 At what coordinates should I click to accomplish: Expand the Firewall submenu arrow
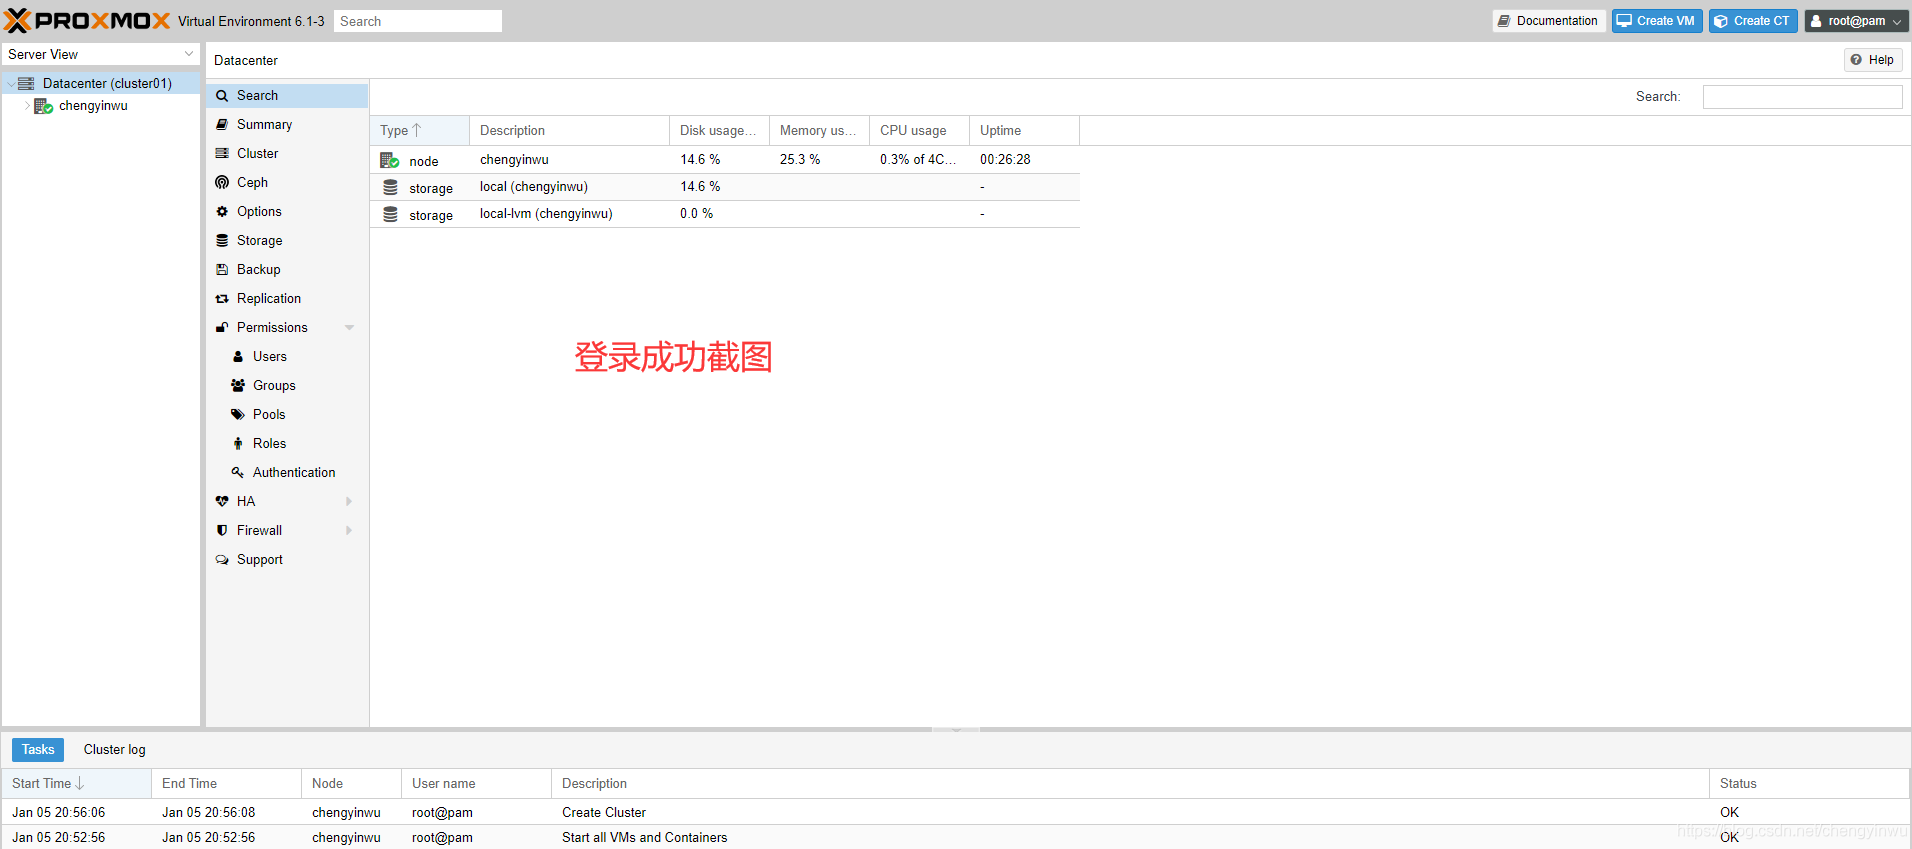(x=349, y=531)
